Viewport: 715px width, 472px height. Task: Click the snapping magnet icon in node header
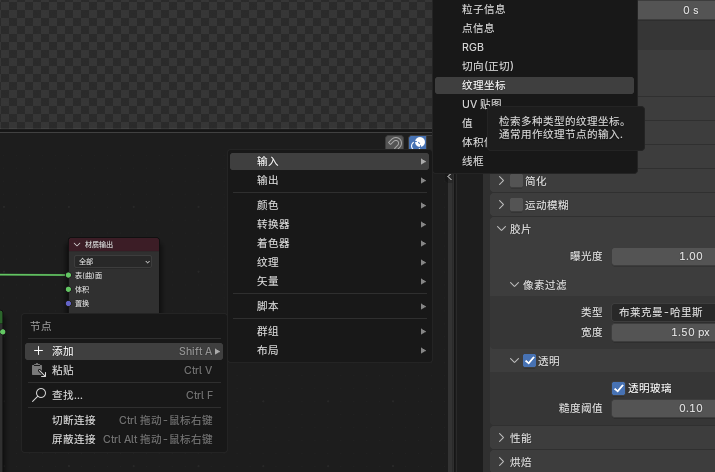pyautogui.click(x=394, y=143)
